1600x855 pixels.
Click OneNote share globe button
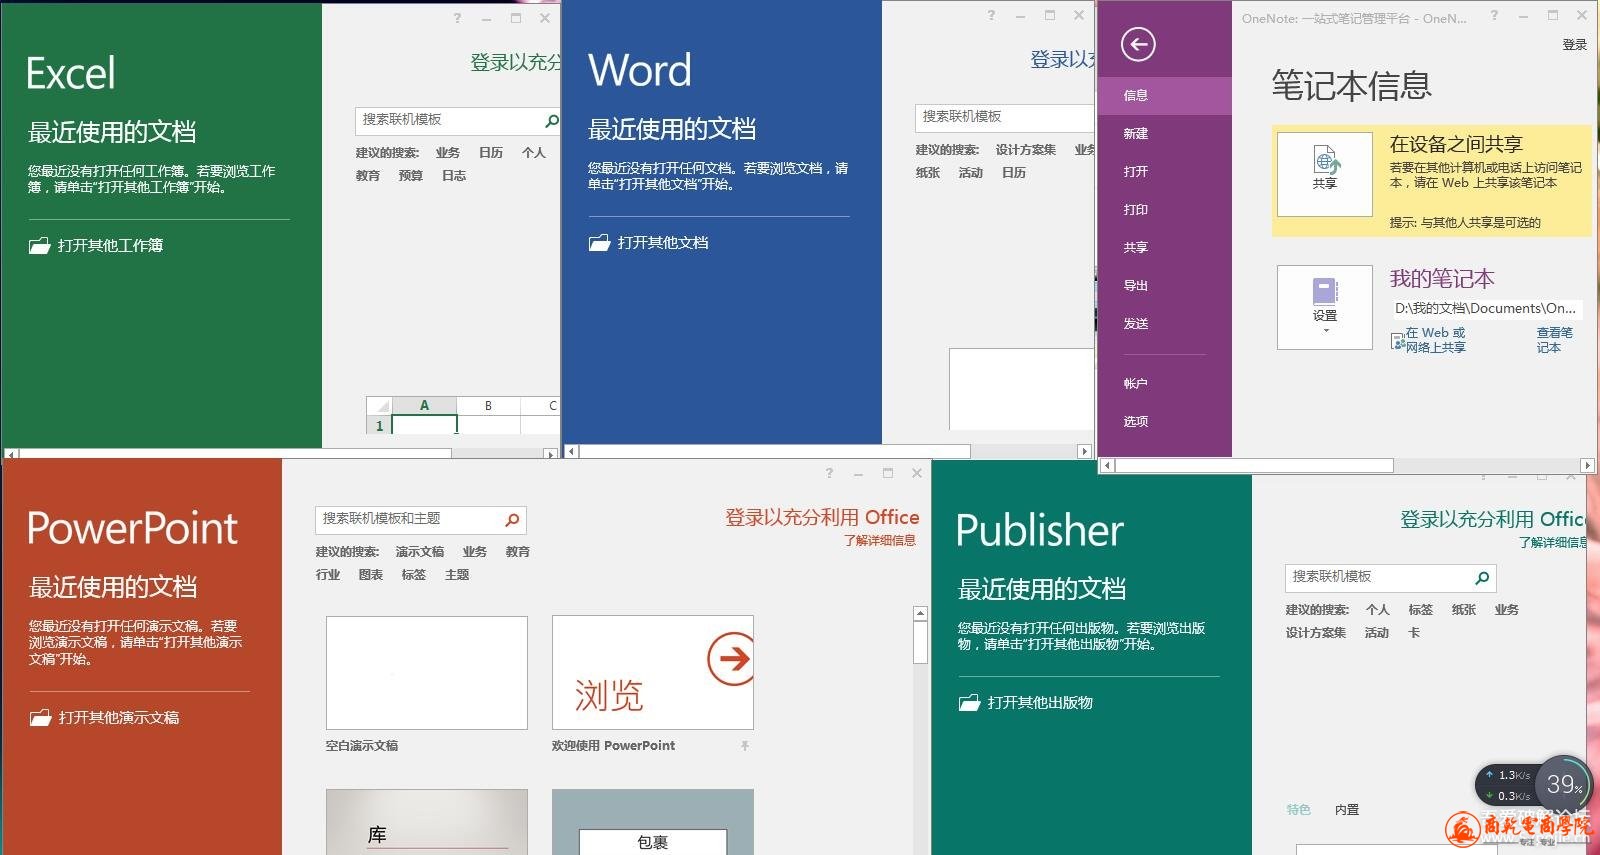(1325, 172)
